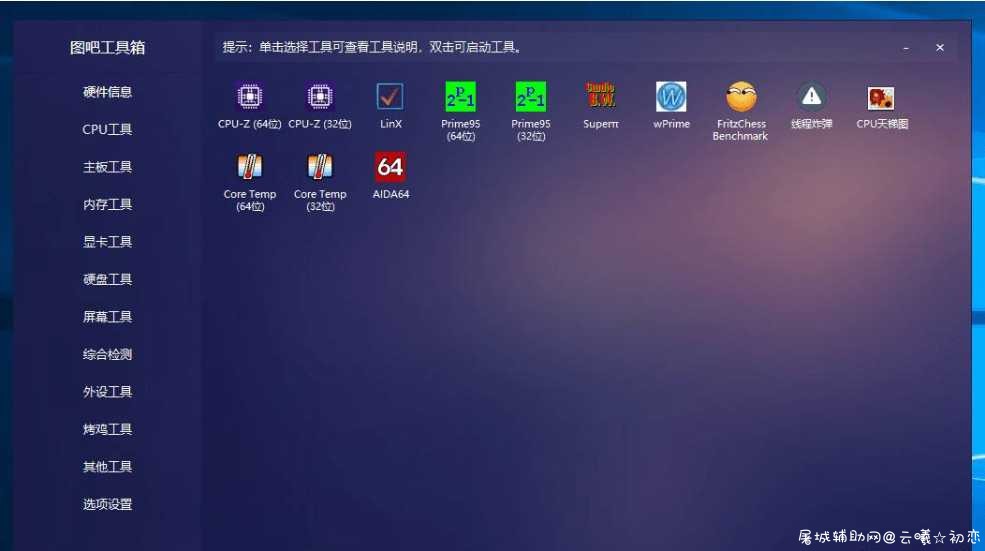
Task: Go to the 综合检测 category
Action: click(x=107, y=354)
